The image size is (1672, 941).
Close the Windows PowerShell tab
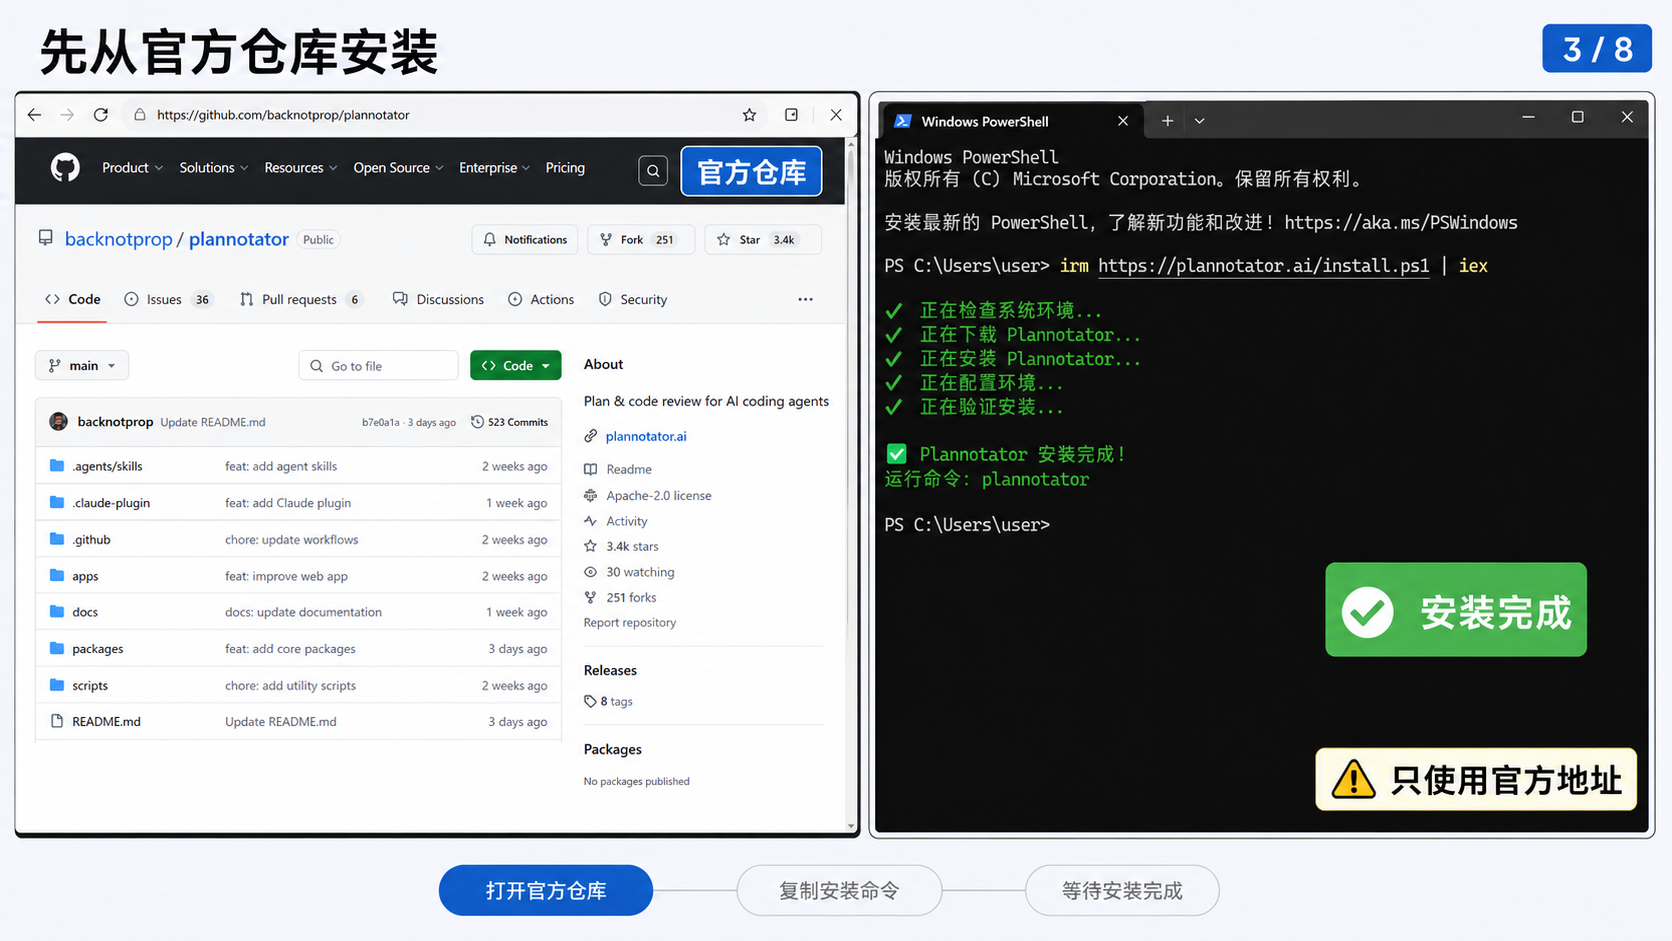[1123, 121]
